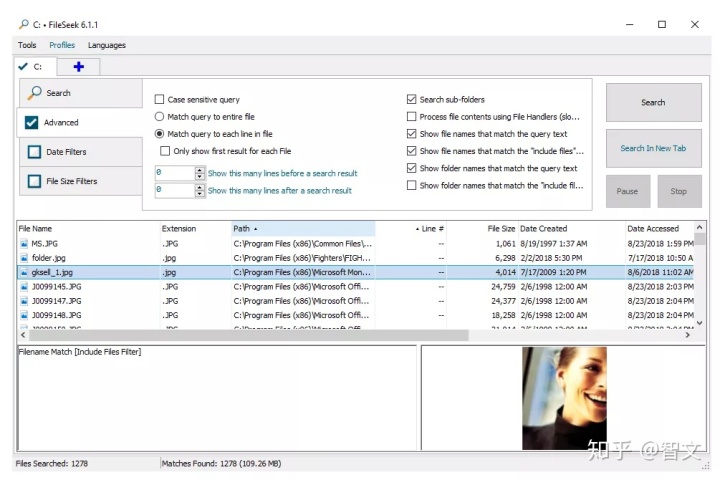Viewport: 720px width, 480px height.
Task: Enable the Date Filters checkbox
Action: (34, 152)
